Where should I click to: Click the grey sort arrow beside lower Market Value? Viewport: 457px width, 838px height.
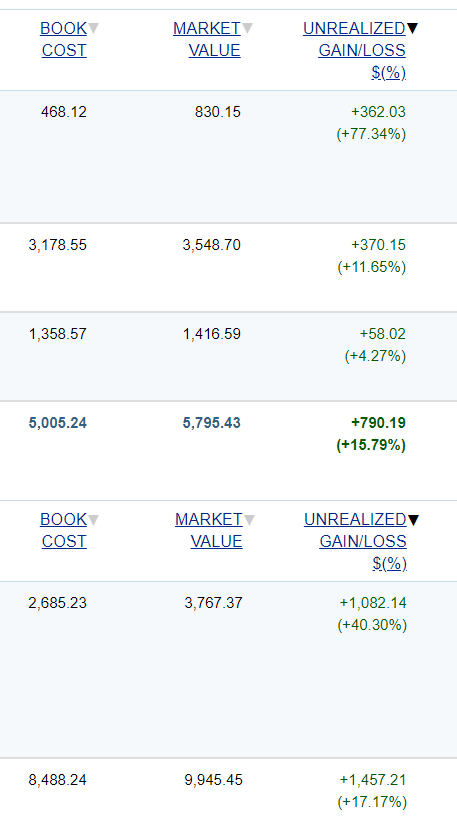pyautogui.click(x=249, y=519)
